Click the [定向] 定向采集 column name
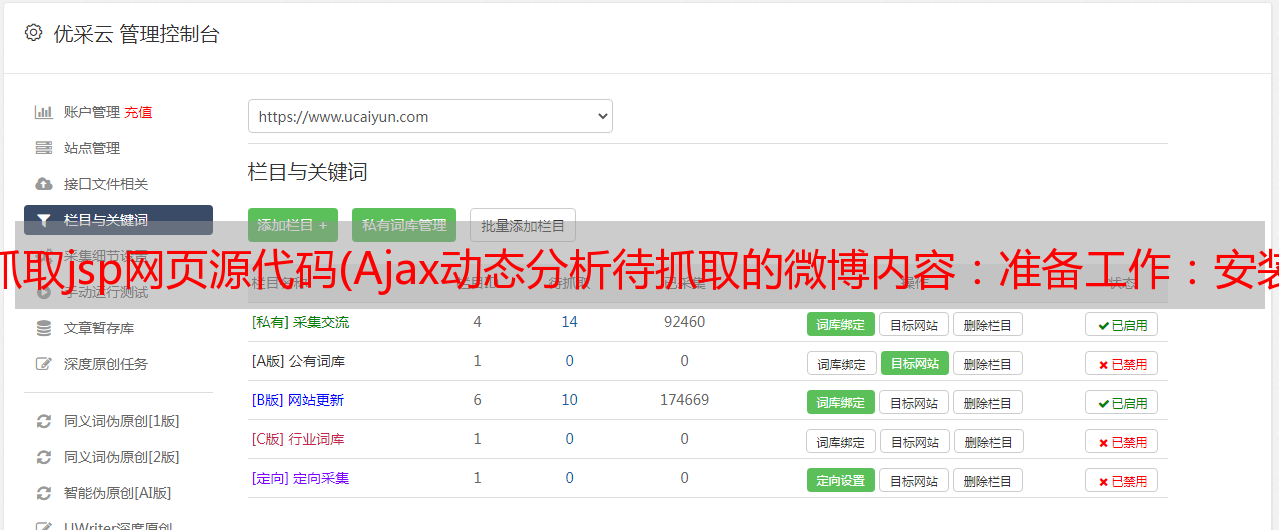Viewport: 1279px width, 530px height. (300, 478)
